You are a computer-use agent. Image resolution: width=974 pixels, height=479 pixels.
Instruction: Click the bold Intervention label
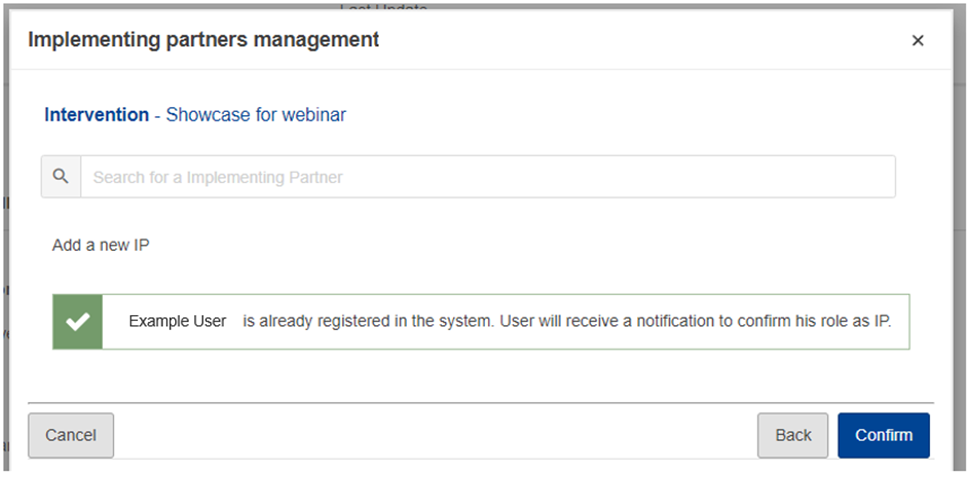[97, 115]
